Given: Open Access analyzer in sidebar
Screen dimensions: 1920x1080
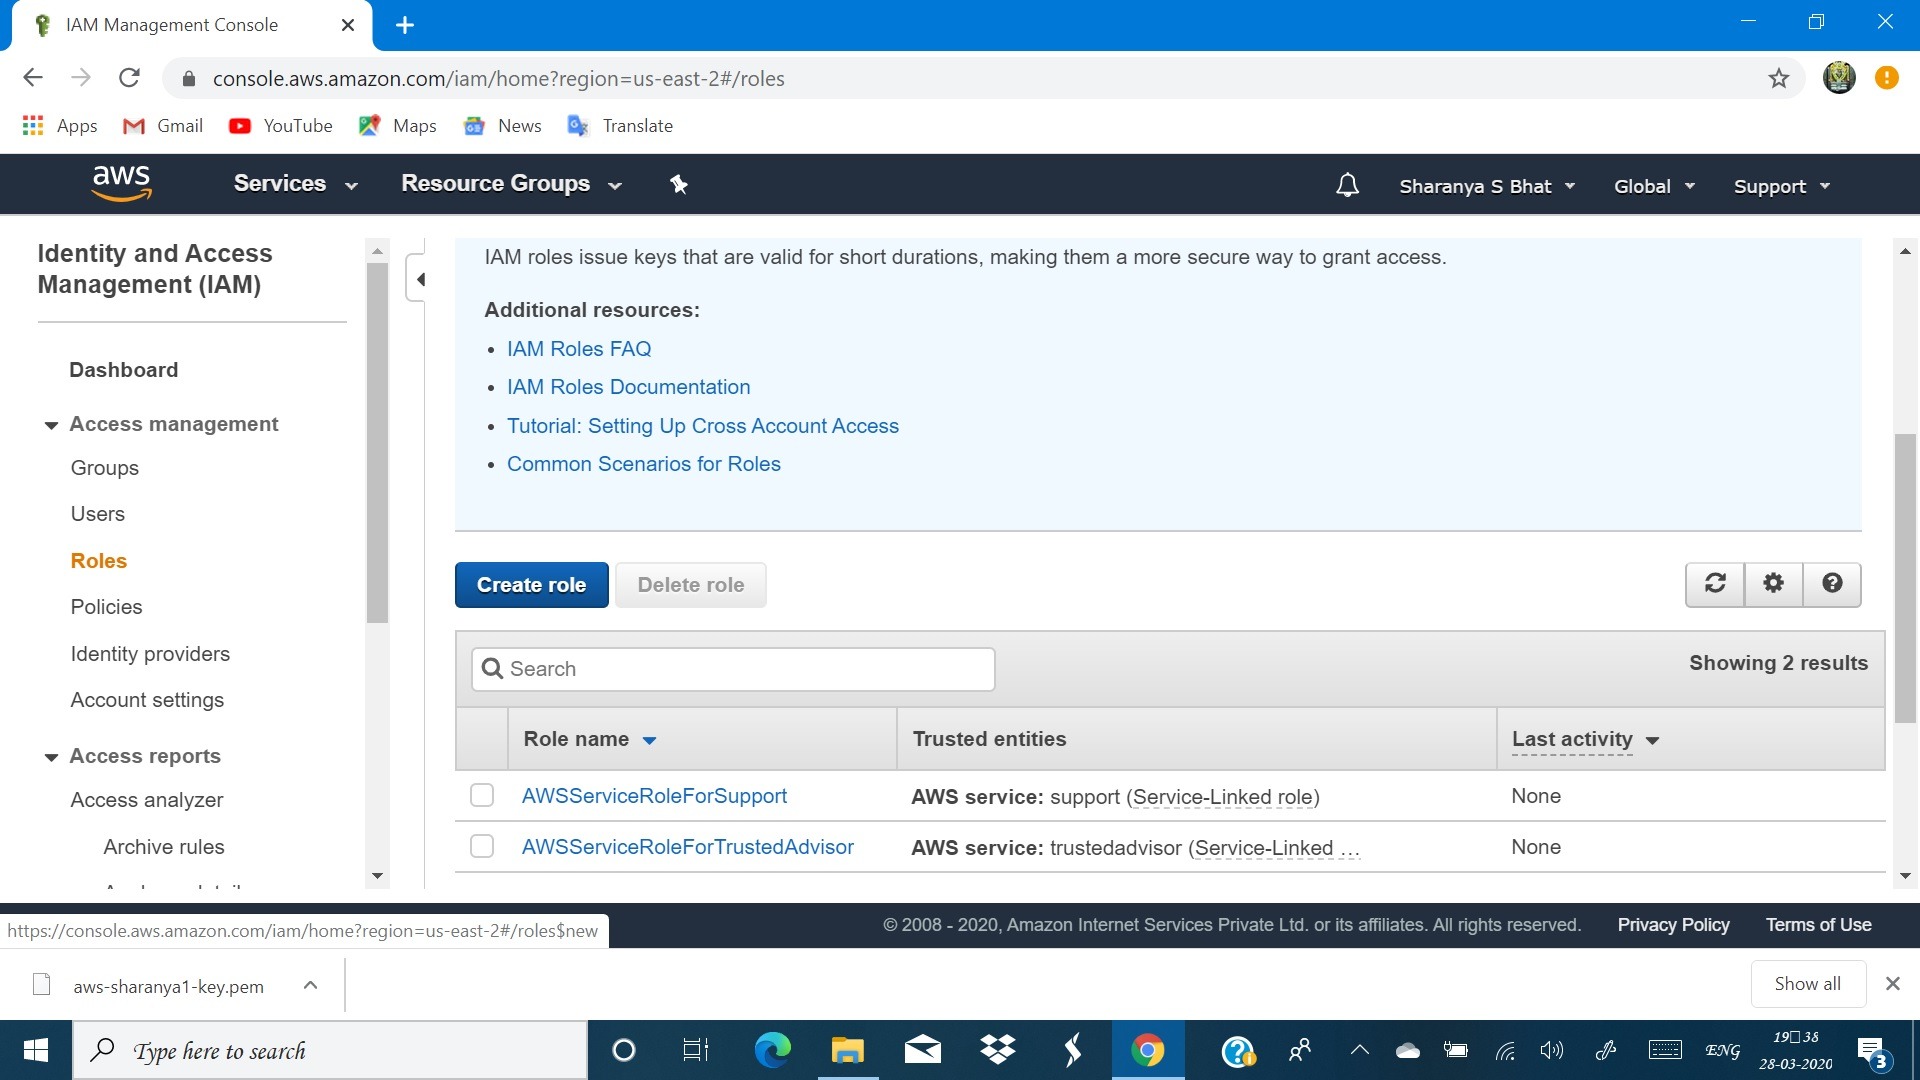Looking at the screenshot, I should click(x=147, y=800).
